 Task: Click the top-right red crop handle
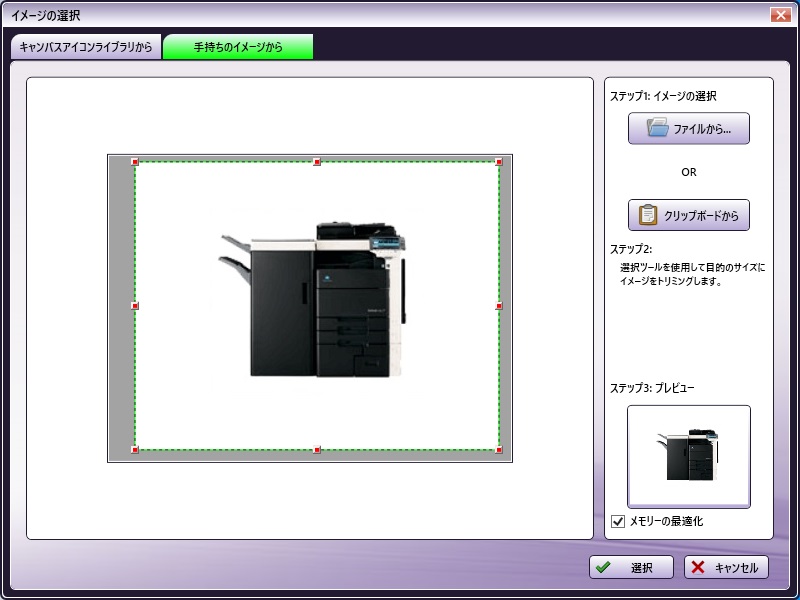(x=499, y=162)
